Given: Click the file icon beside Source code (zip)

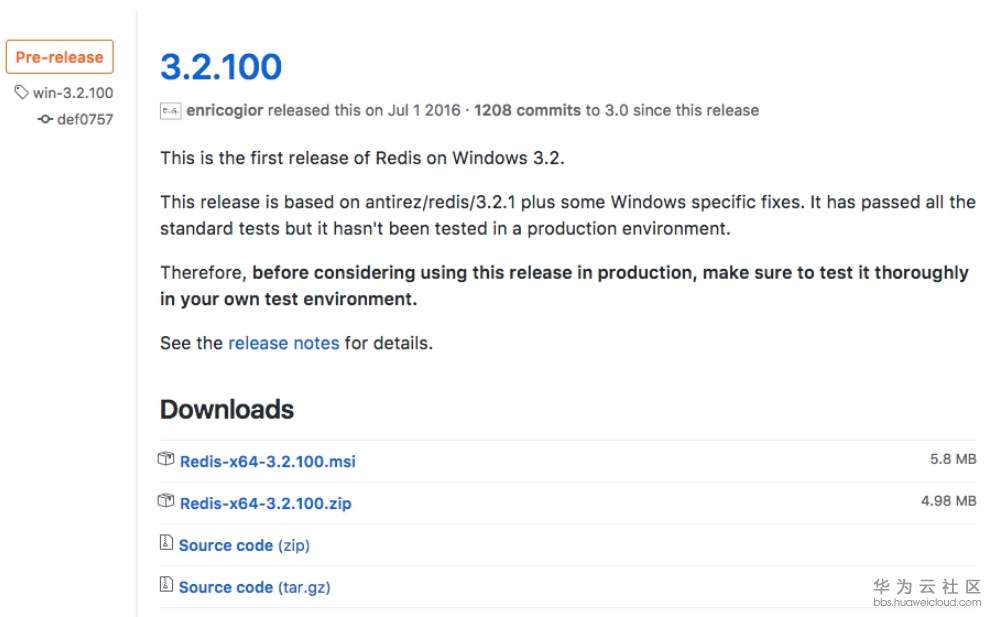Looking at the screenshot, I should coord(166,544).
